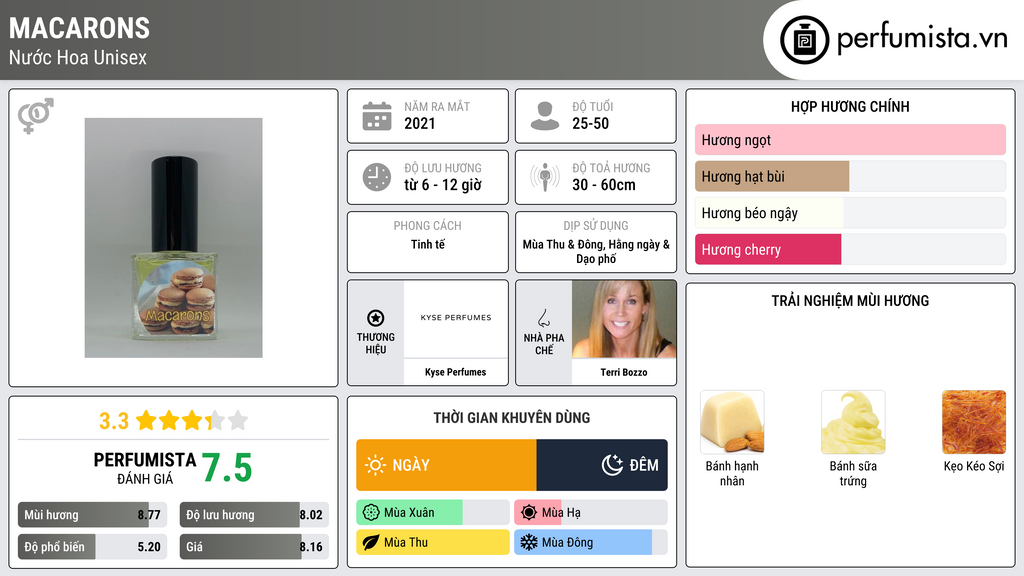Click the Độ lưu hương 8.02 score bar
This screenshot has width=1024, height=576.
click(x=254, y=515)
